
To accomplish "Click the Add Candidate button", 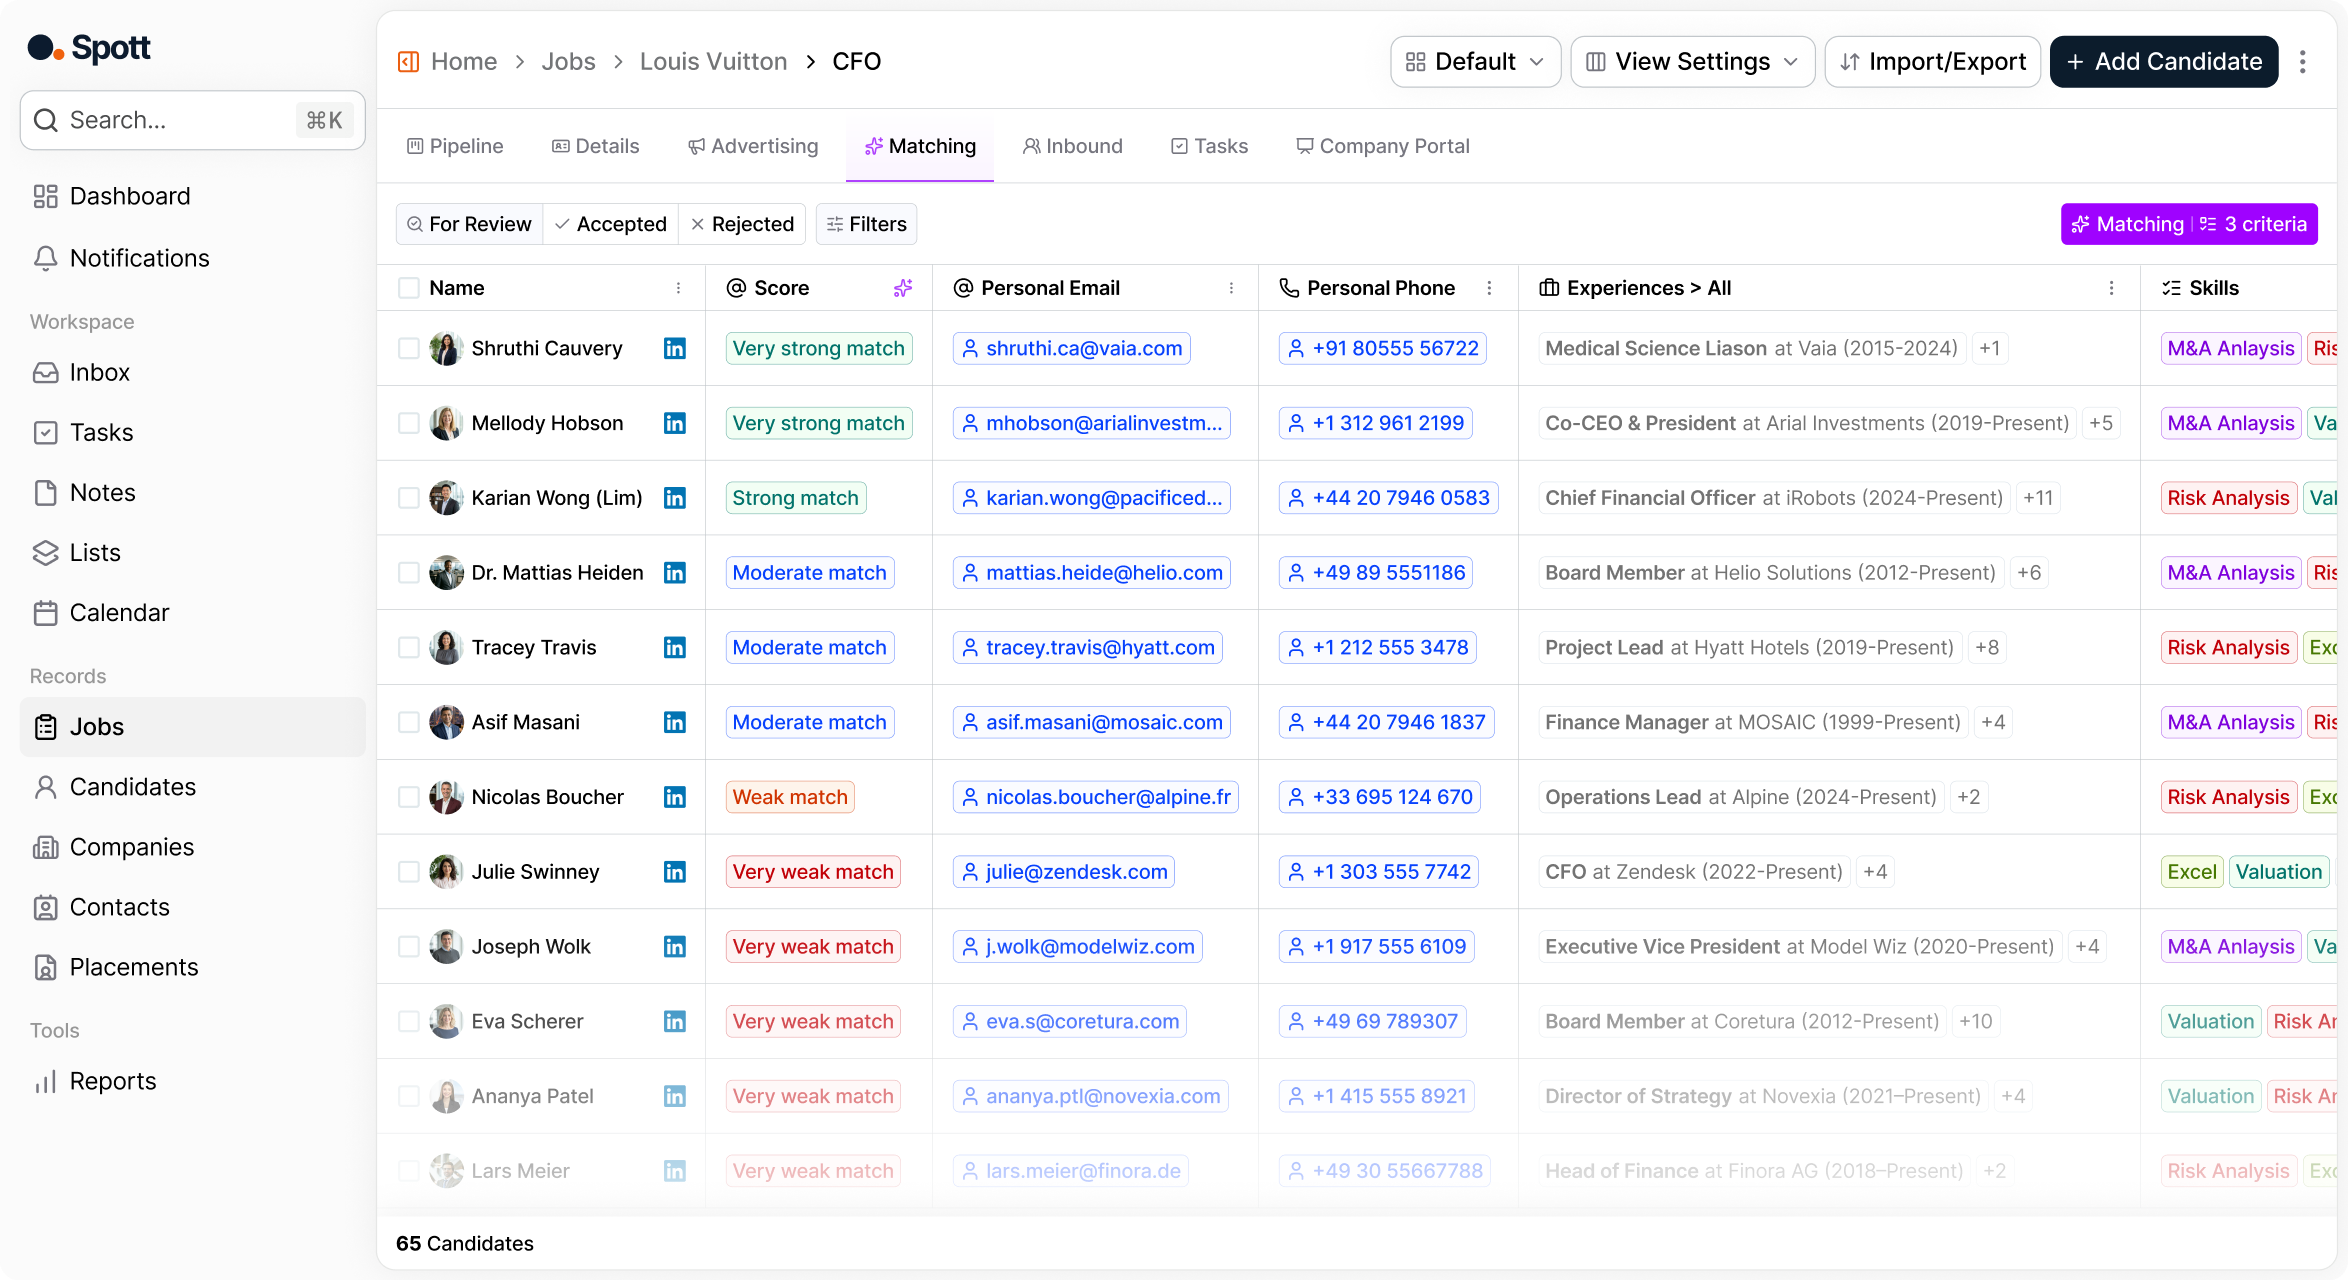I will (2164, 62).
